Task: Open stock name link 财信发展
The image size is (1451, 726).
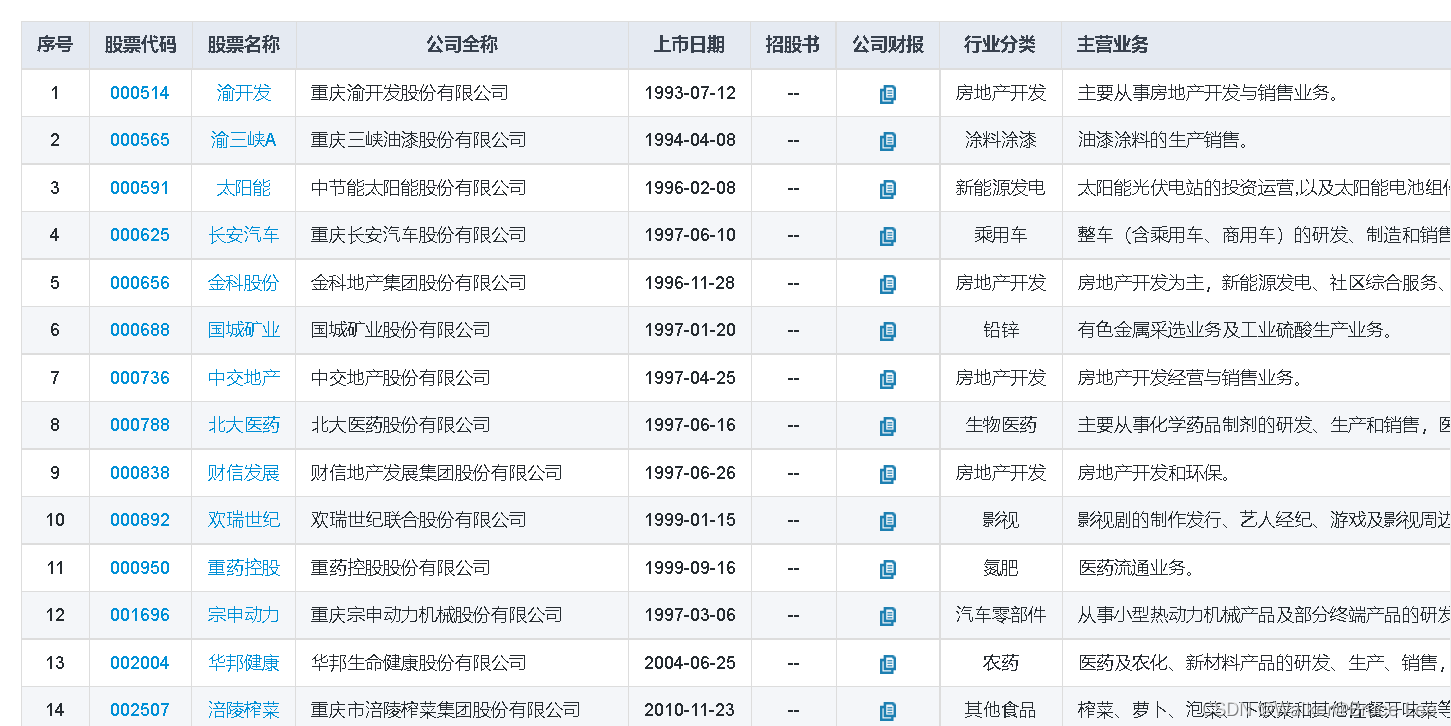Action: click(x=244, y=473)
